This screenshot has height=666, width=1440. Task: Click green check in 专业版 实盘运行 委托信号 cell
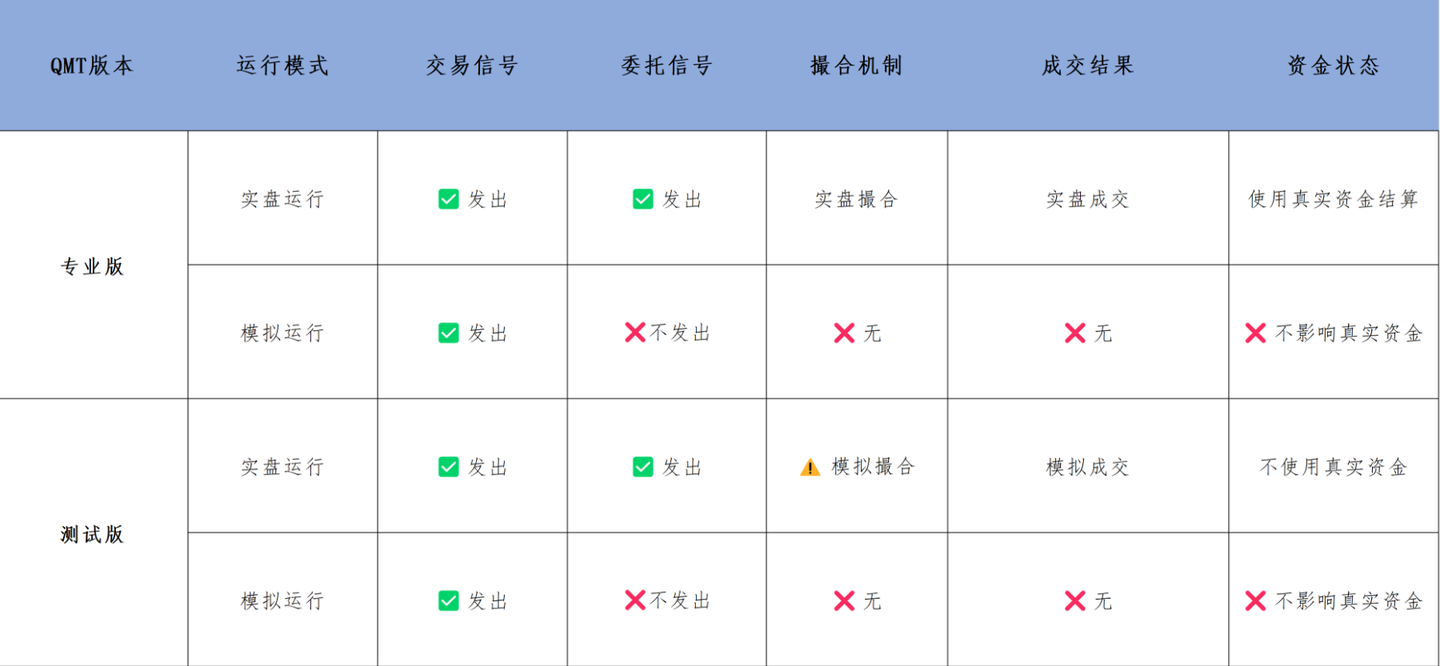(x=643, y=199)
